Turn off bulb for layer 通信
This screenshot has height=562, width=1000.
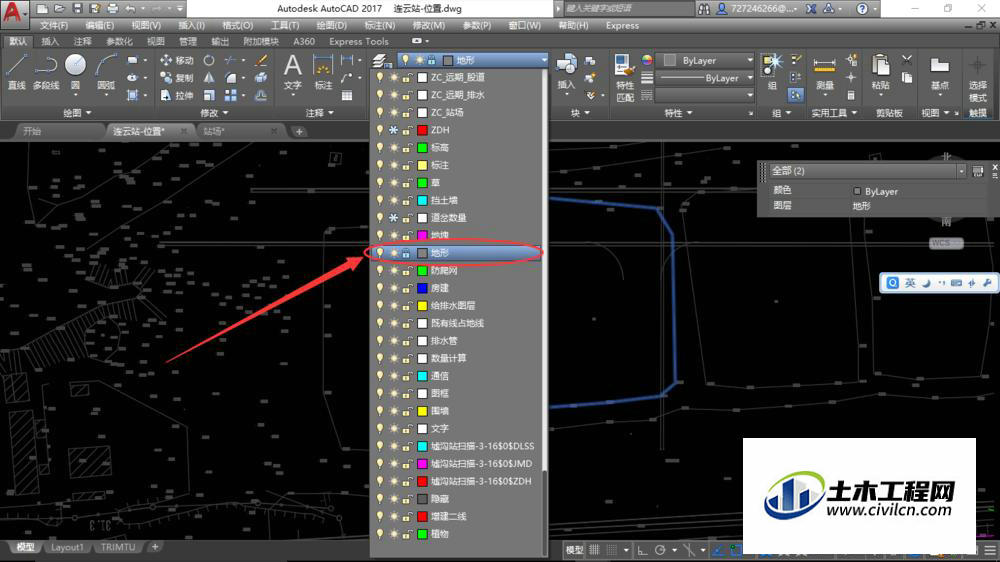[x=380, y=376]
